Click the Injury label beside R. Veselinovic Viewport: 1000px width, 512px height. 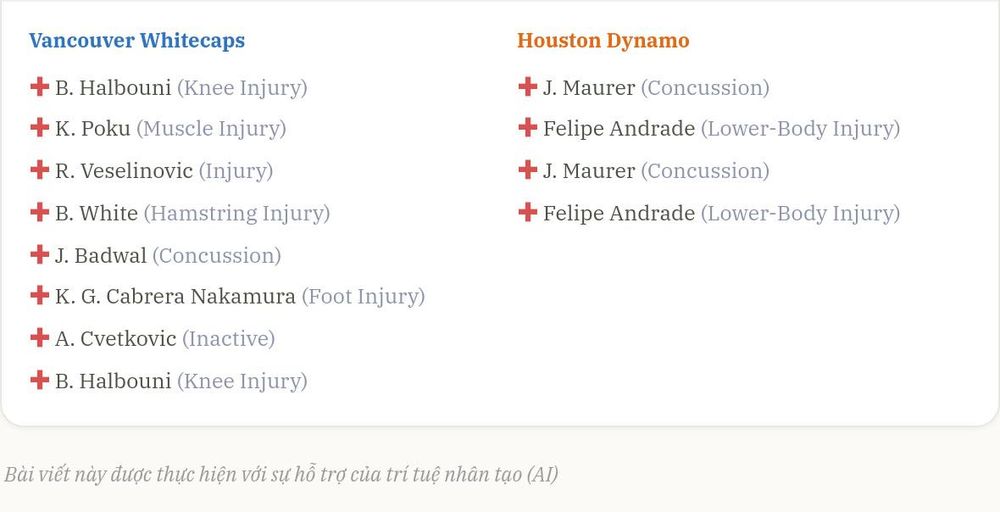pyautogui.click(x=236, y=172)
